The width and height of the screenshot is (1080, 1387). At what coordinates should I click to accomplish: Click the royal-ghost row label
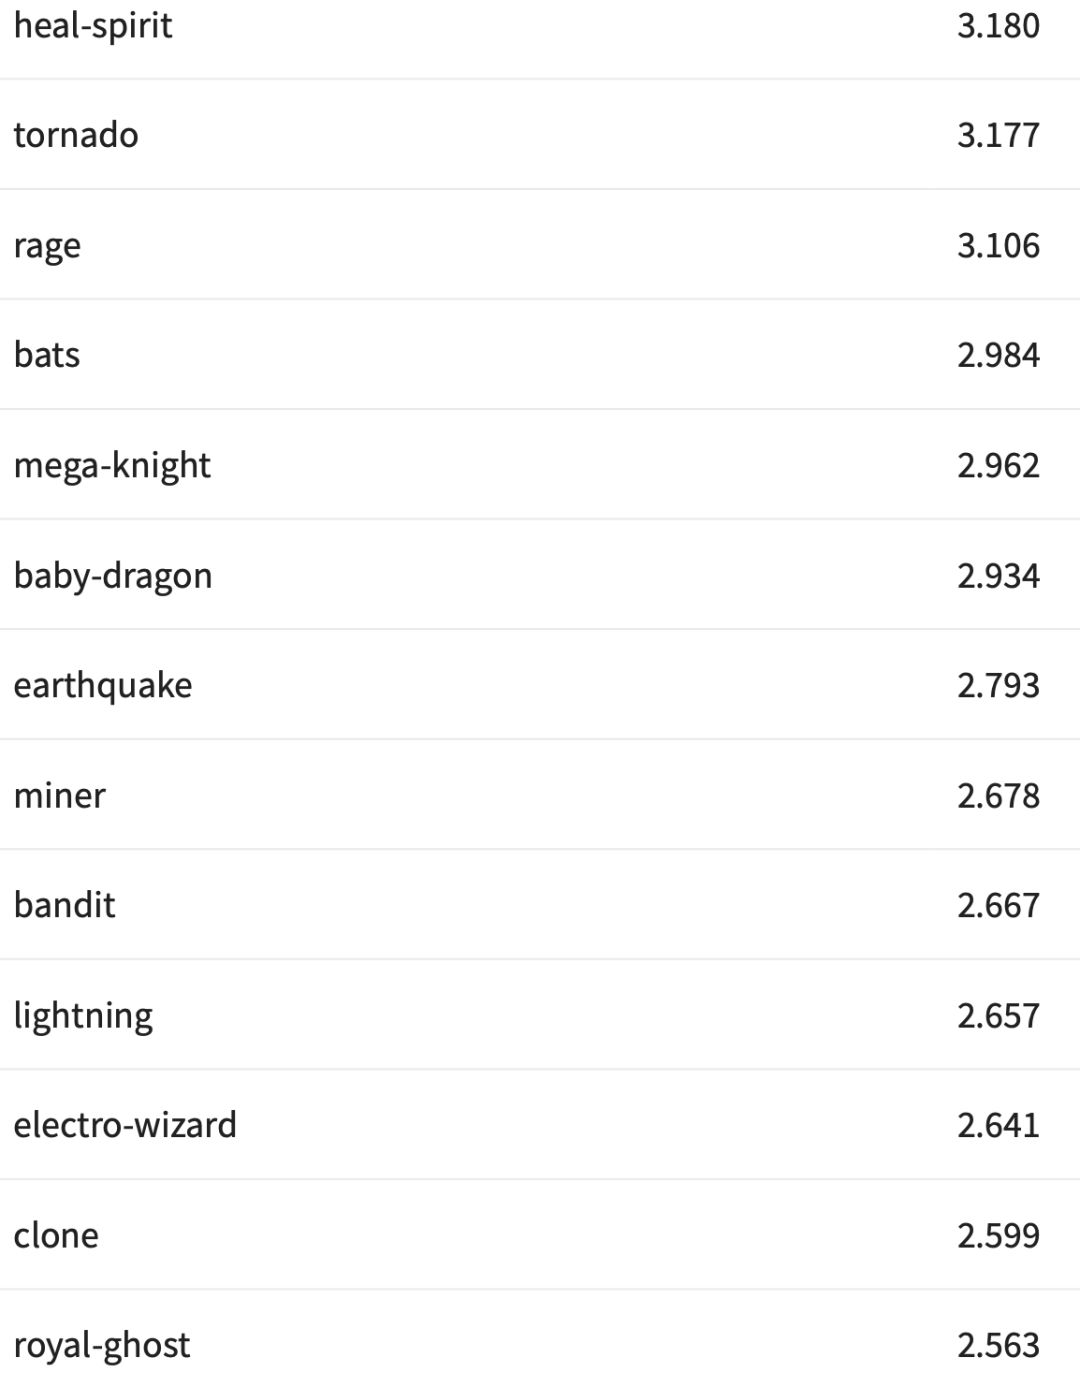coord(102,1346)
